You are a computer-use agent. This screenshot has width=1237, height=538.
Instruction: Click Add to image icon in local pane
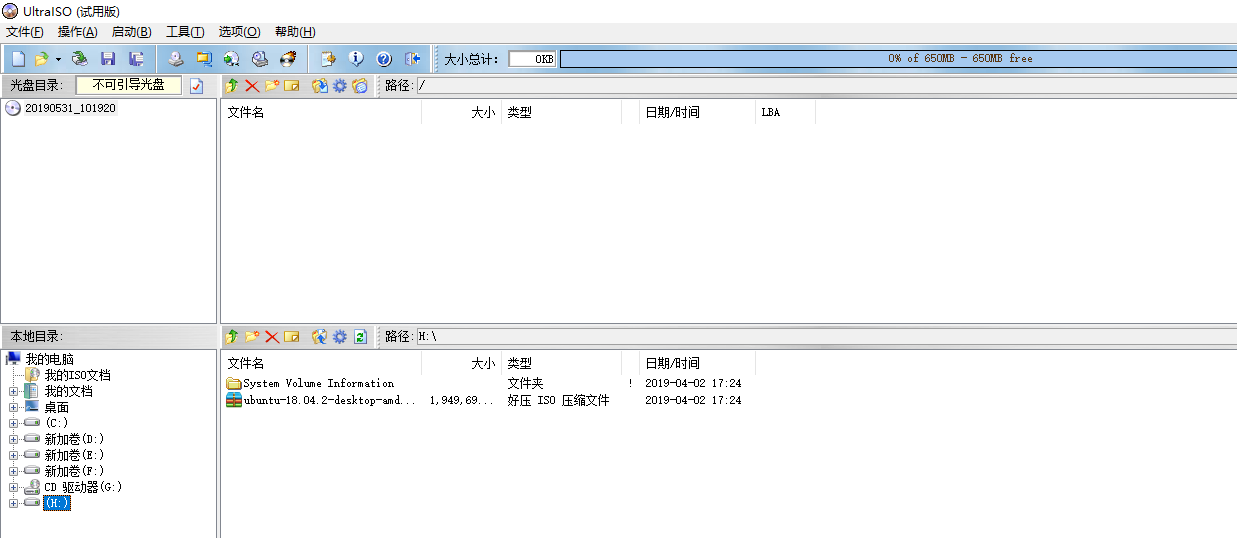[x=320, y=337]
